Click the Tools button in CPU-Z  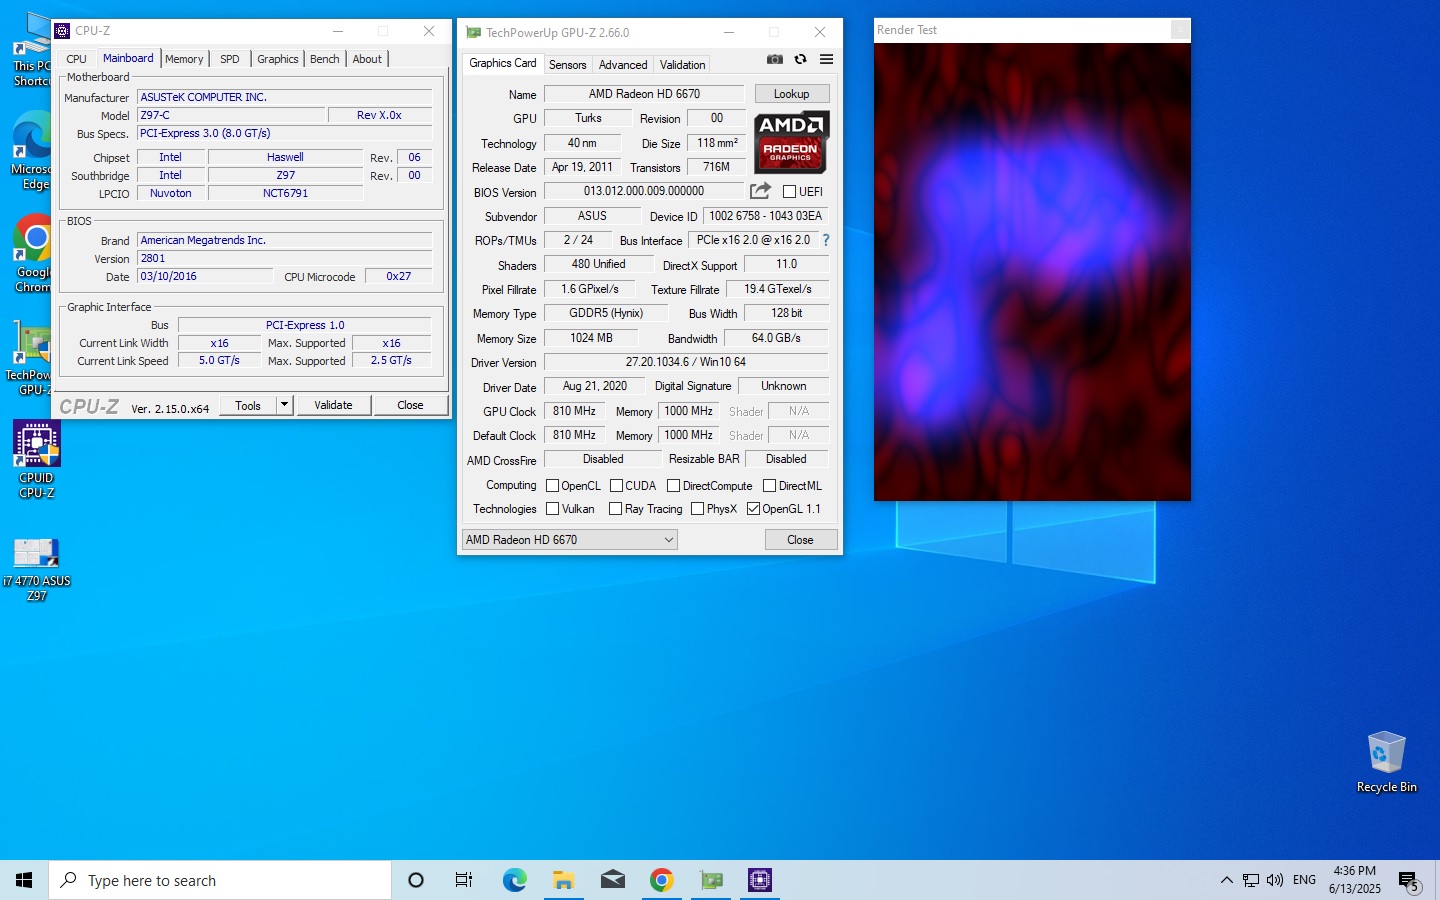point(248,405)
